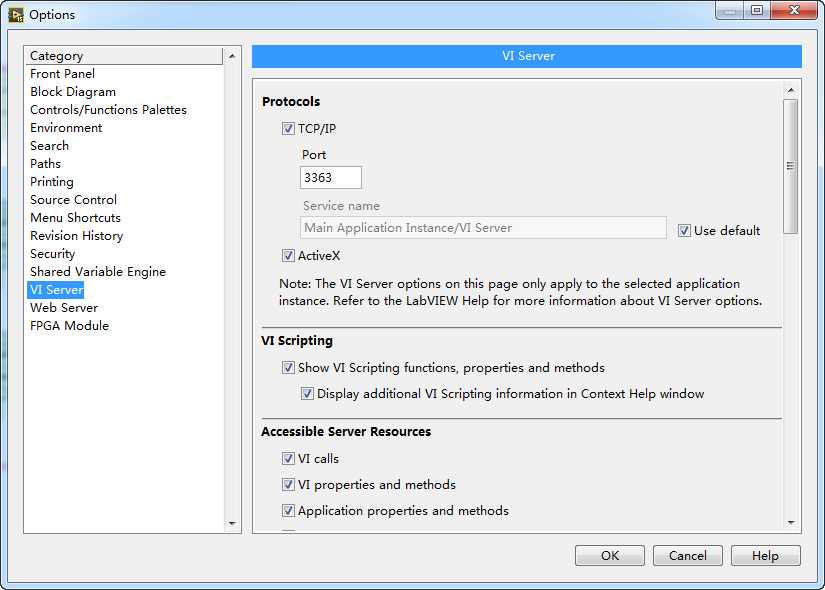Select Shared Variable Engine category
The width and height of the screenshot is (825, 590).
point(98,272)
